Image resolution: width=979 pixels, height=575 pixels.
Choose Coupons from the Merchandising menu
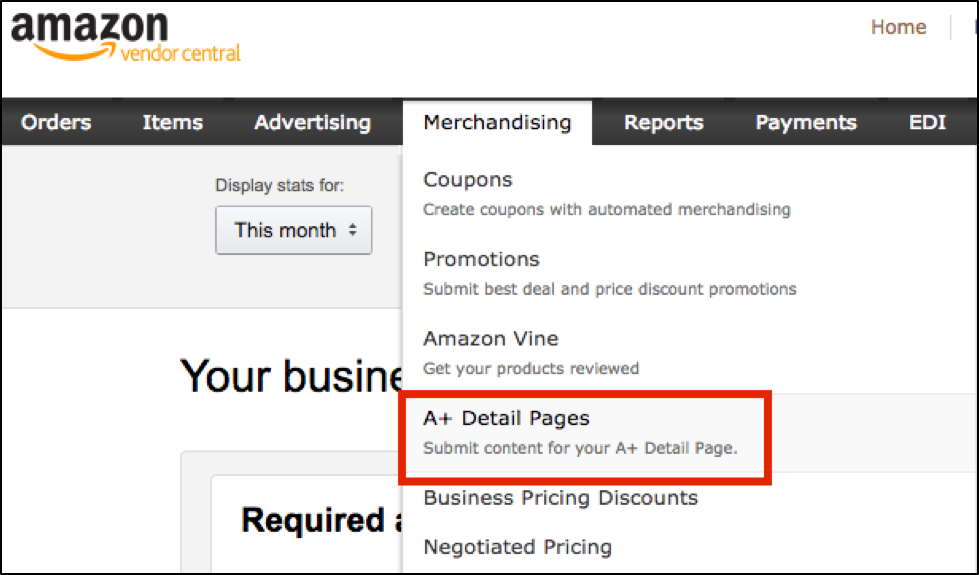pos(468,180)
